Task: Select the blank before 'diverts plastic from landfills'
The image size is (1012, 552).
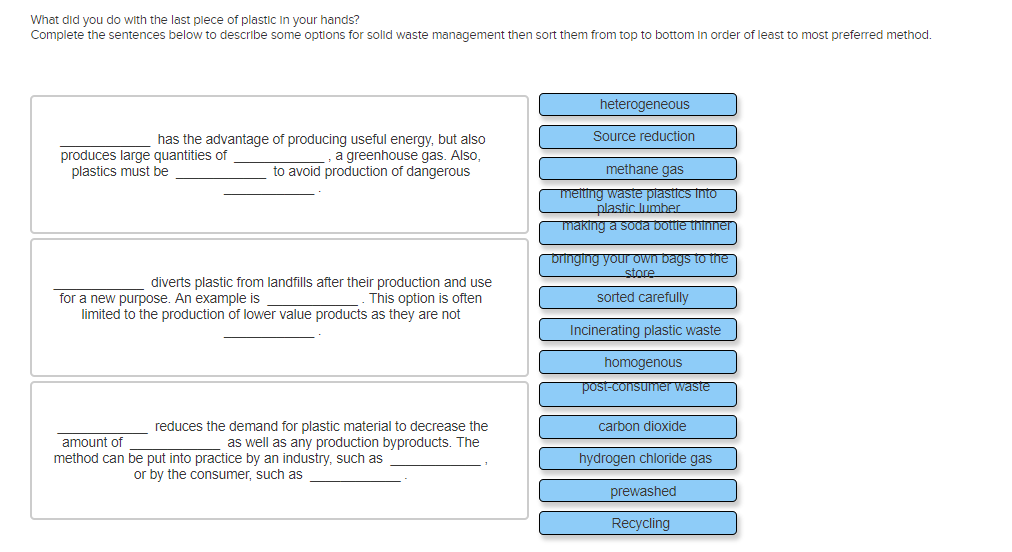Action: click(98, 284)
